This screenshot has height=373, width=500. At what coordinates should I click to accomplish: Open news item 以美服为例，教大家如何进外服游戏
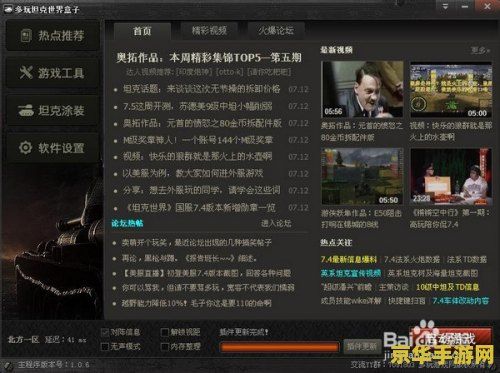[x=193, y=173]
